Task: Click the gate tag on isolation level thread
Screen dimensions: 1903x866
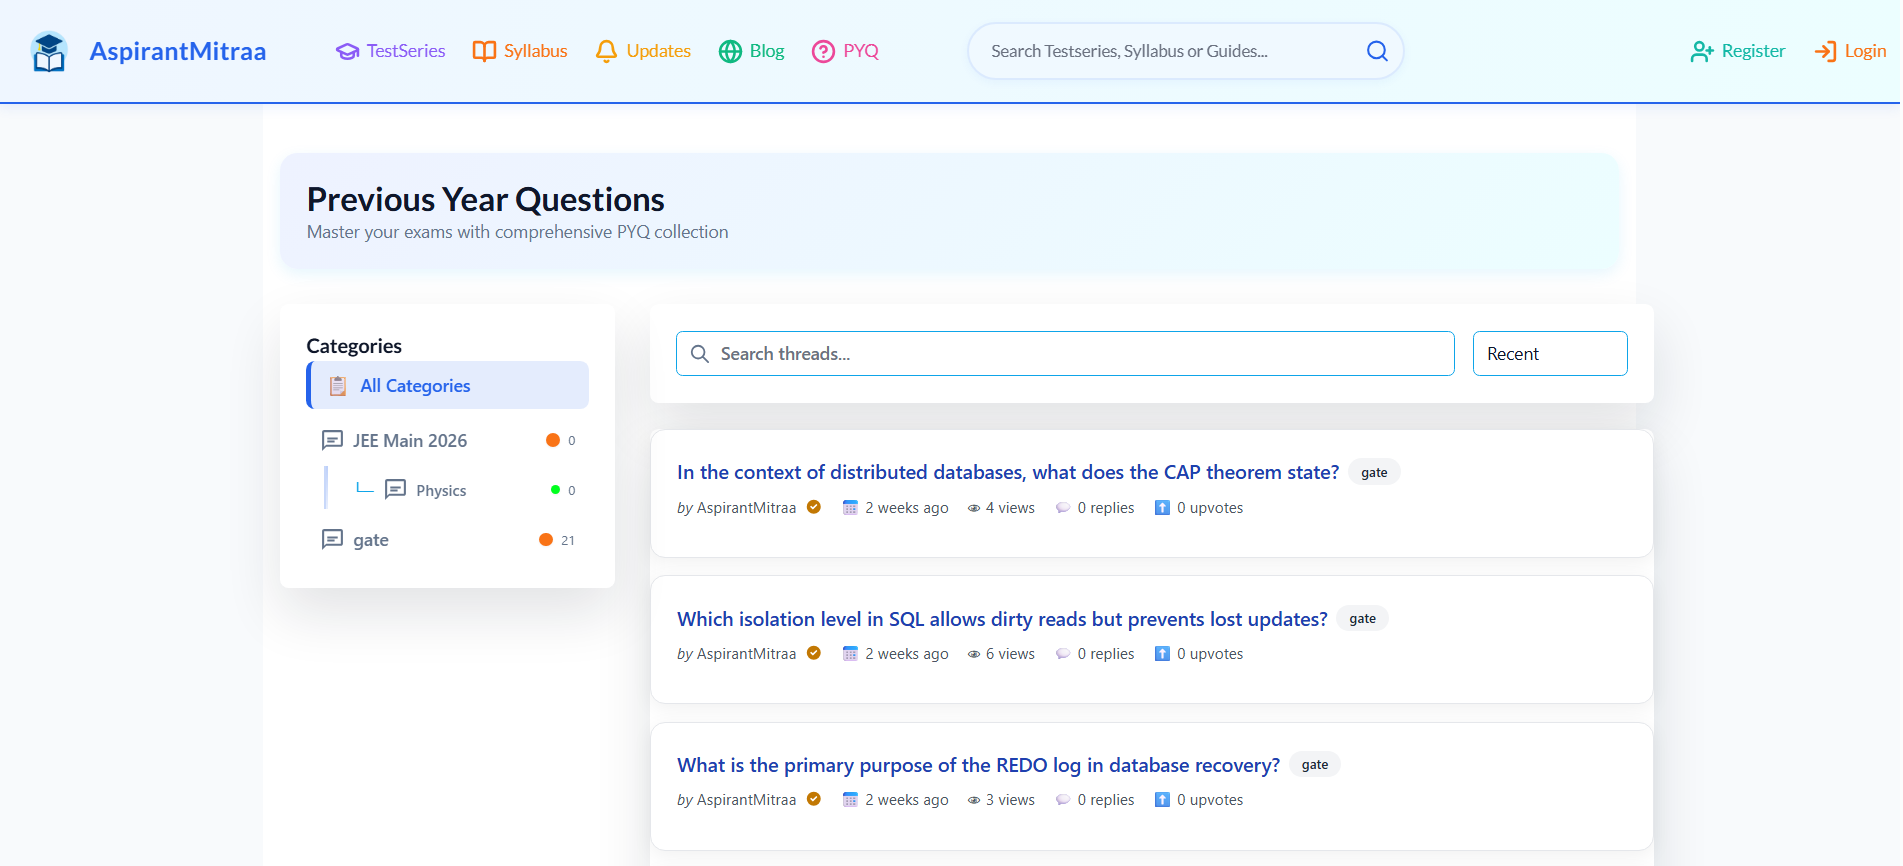Action: pyautogui.click(x=1362, y=618)
